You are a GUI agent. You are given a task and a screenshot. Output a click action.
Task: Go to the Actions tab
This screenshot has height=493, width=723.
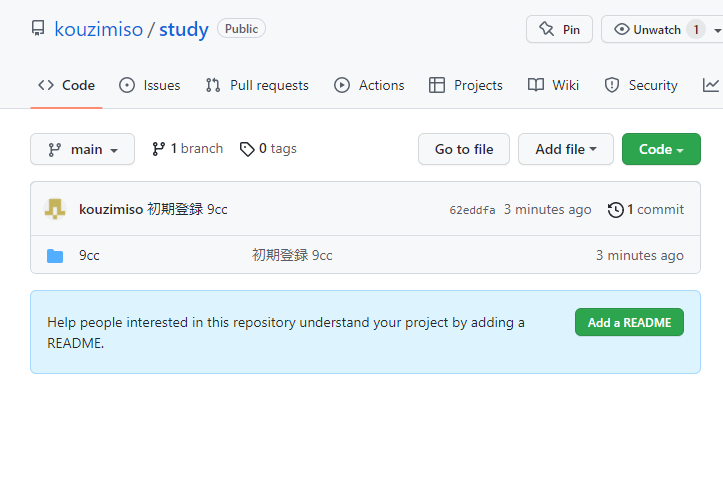pos(369,85)
